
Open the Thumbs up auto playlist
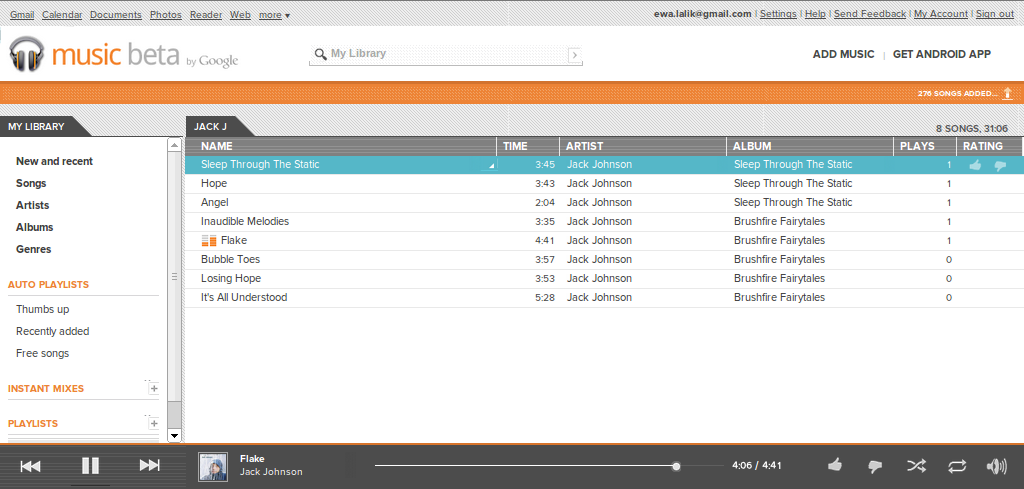[42, 309]
